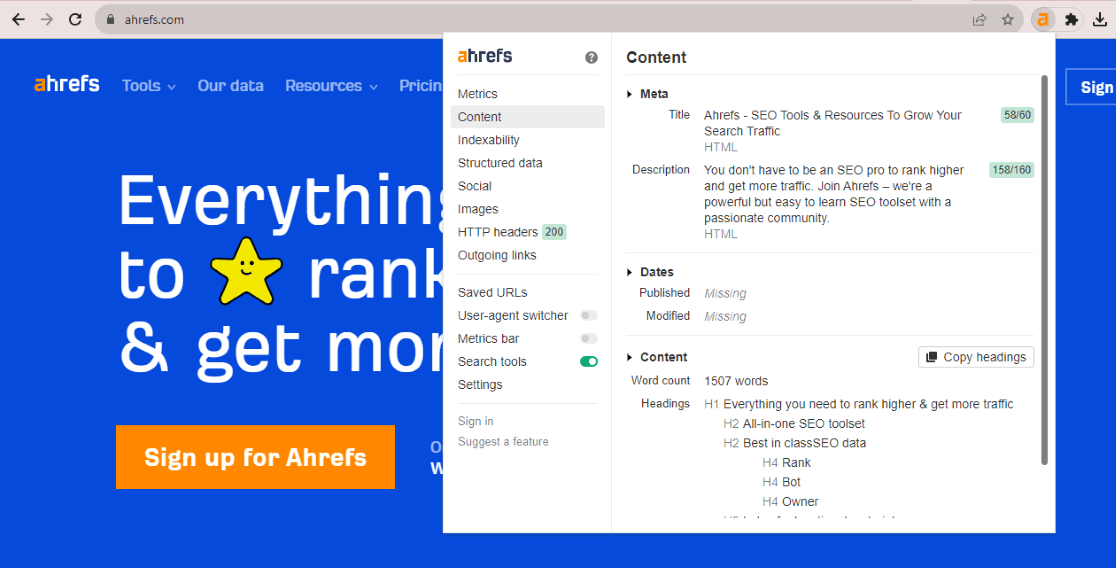Click the yellow smiling star graphic
This screenshot has width=1116, height=568.
(246, 271)
